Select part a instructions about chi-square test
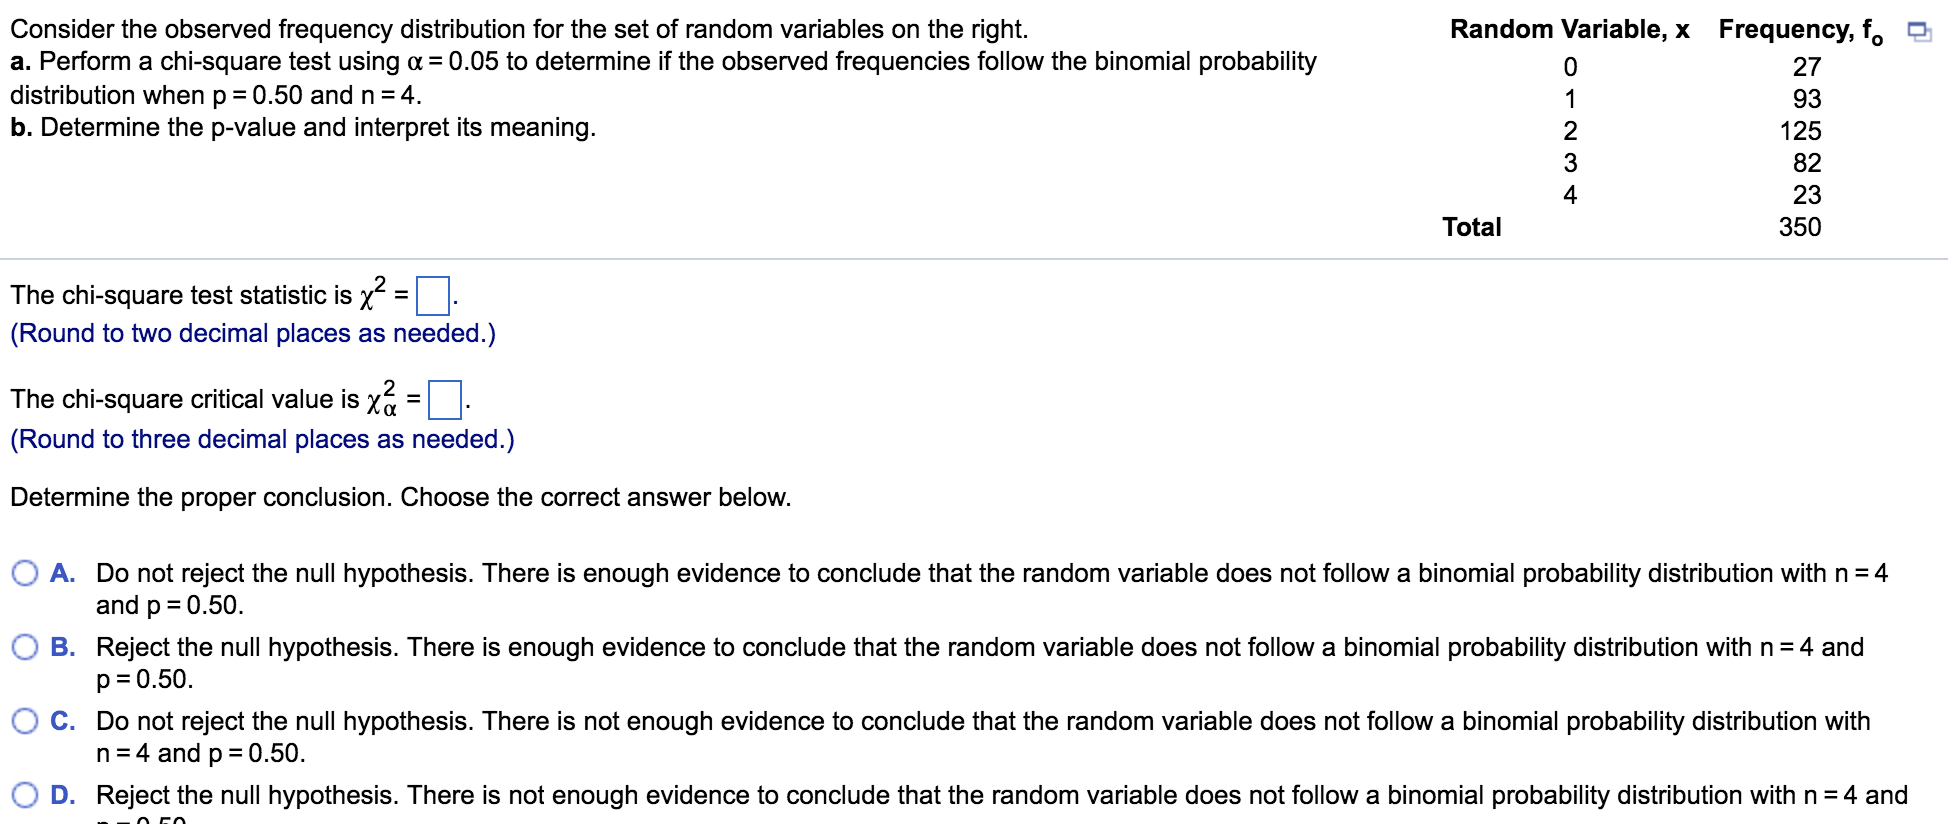The height and width of the screenshot is (830, 1956). pyautogui.click(x=660, y=62)
